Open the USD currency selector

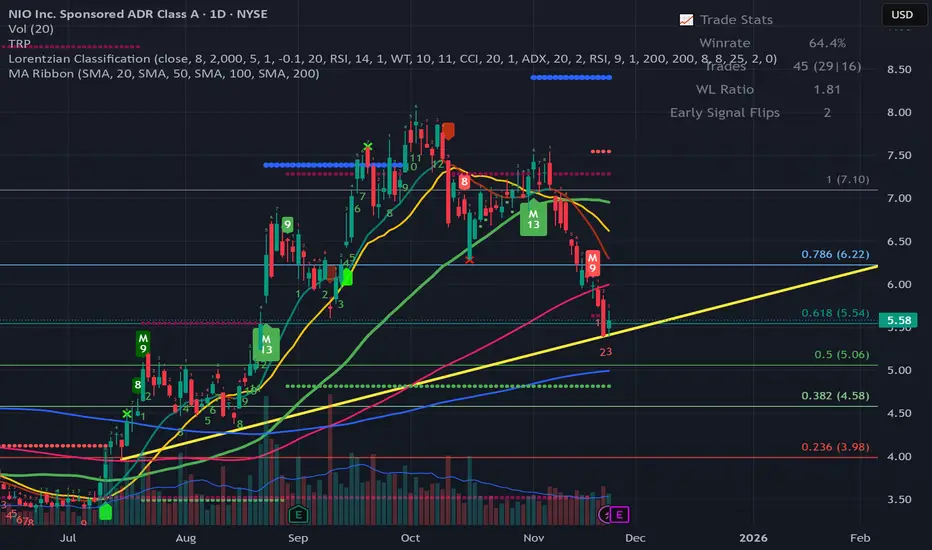click(902, 15)
